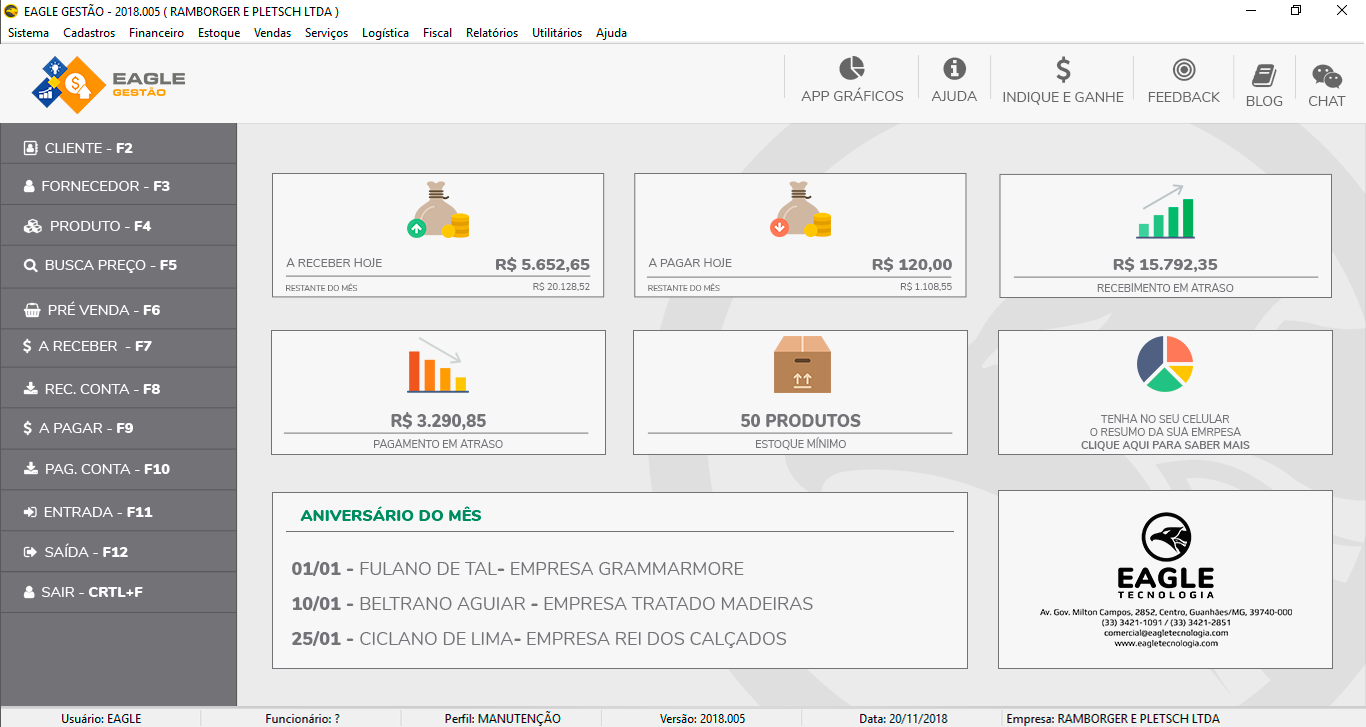The width and height of the screenshot is (1366, 727).
Task: Click Estoque Mínimo label
Action: tap(800, 443)
